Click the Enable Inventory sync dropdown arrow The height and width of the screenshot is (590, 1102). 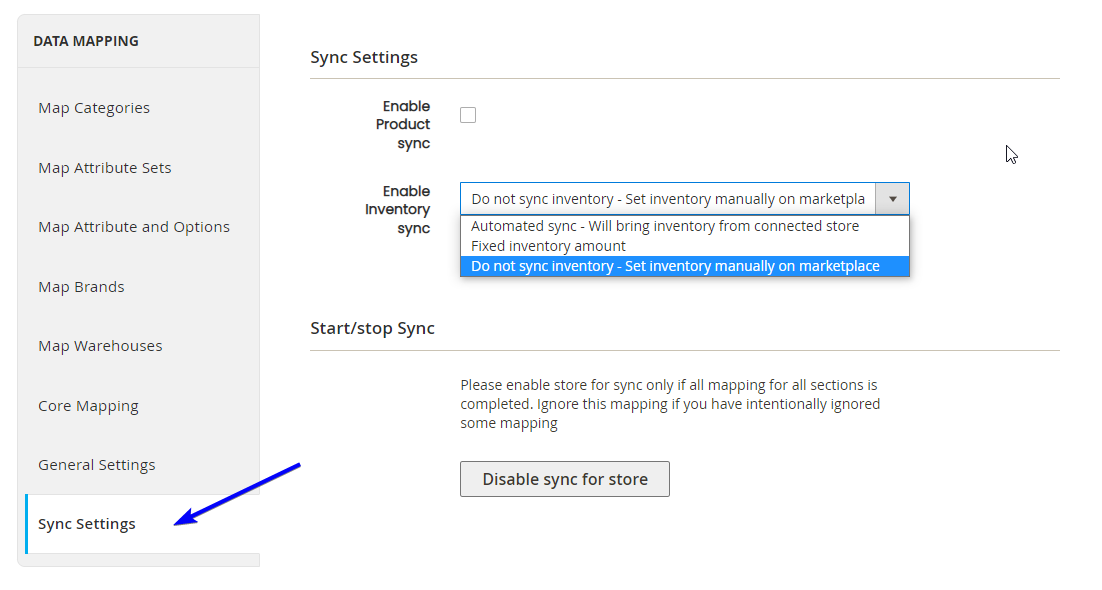(x=892, y=199)
